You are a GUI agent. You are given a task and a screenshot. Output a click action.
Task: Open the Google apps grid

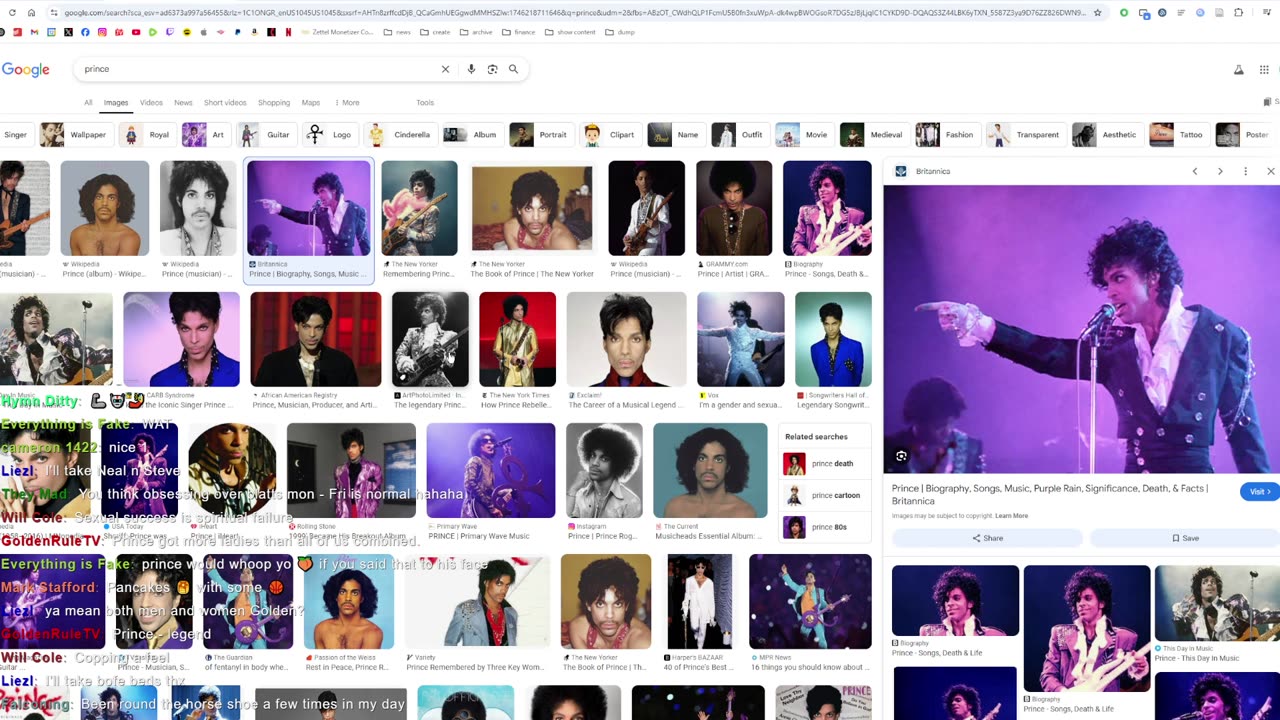pos(1264,69)
